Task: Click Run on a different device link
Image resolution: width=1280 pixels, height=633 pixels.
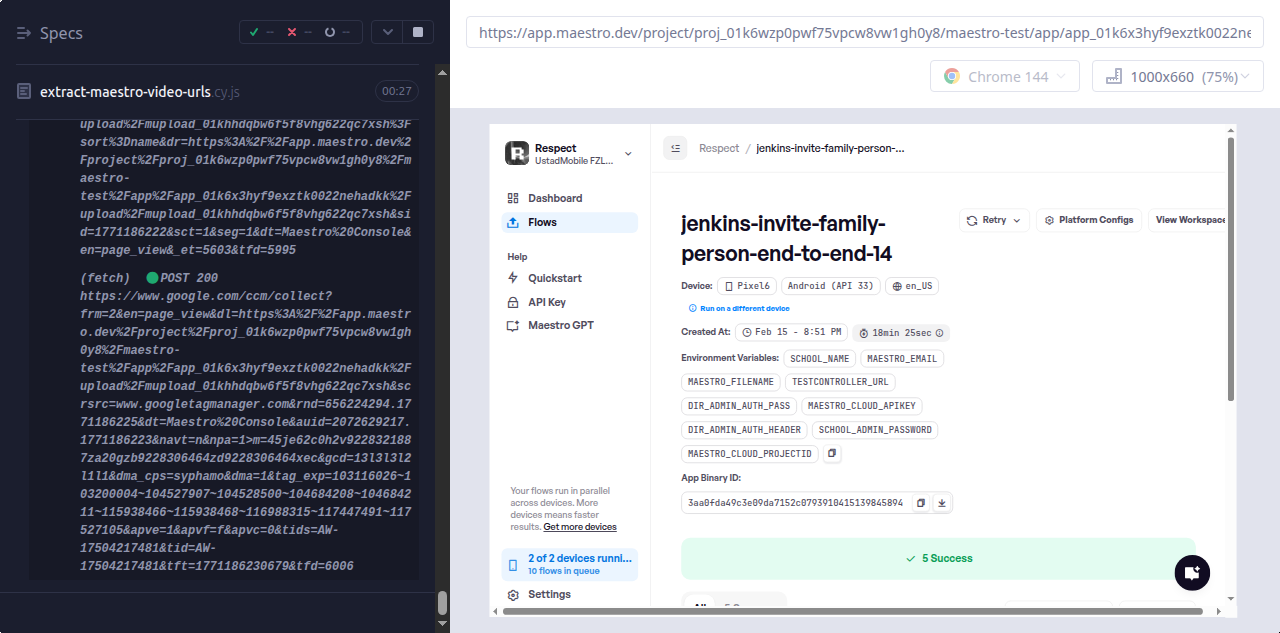Action: point(744,308)
